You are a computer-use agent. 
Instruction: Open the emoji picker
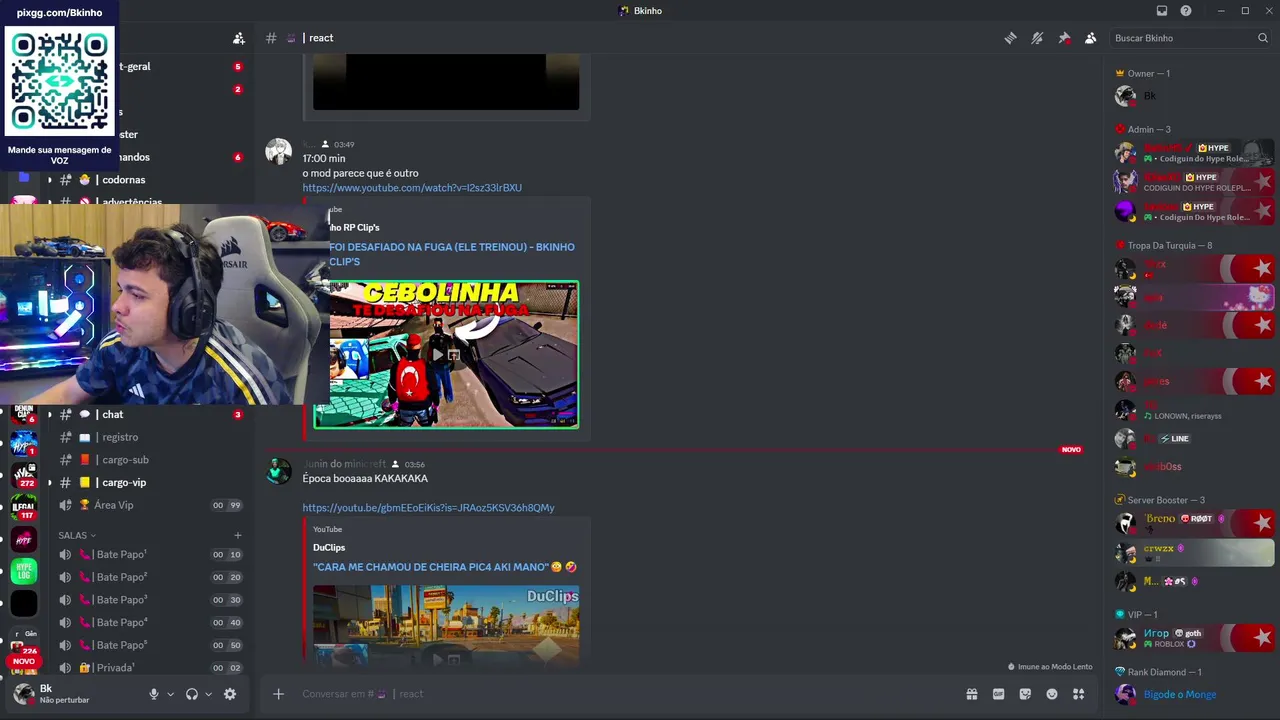(1052, 694)
